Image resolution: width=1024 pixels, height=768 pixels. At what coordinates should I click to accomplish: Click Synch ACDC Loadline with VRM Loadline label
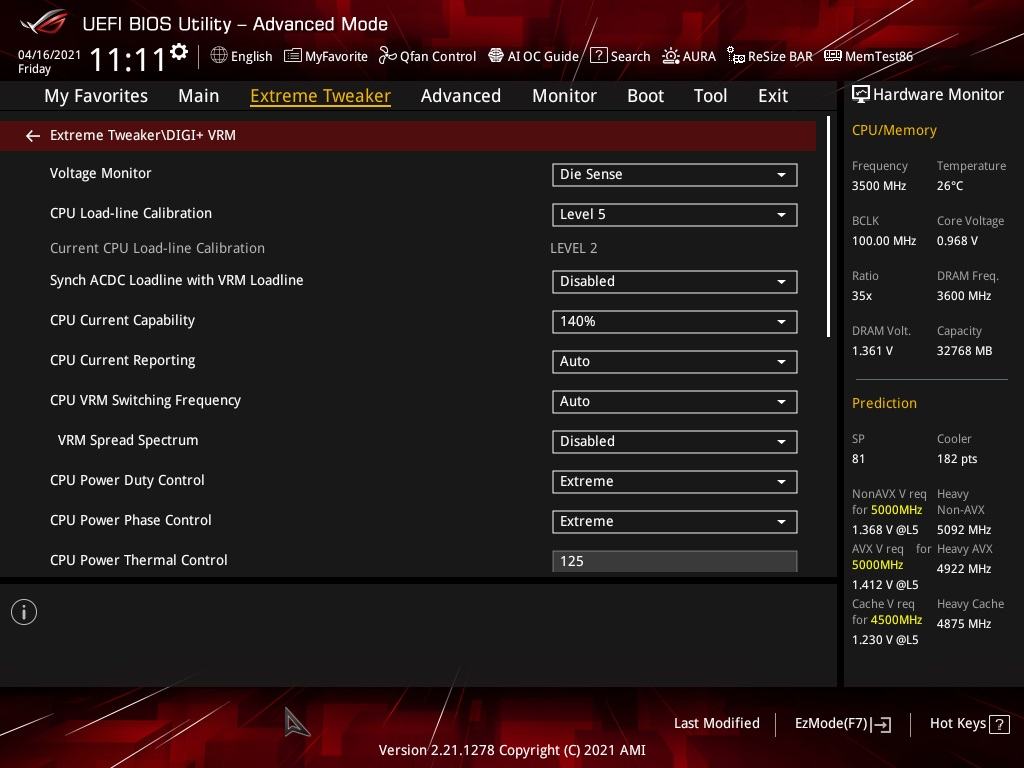(176, 280)
